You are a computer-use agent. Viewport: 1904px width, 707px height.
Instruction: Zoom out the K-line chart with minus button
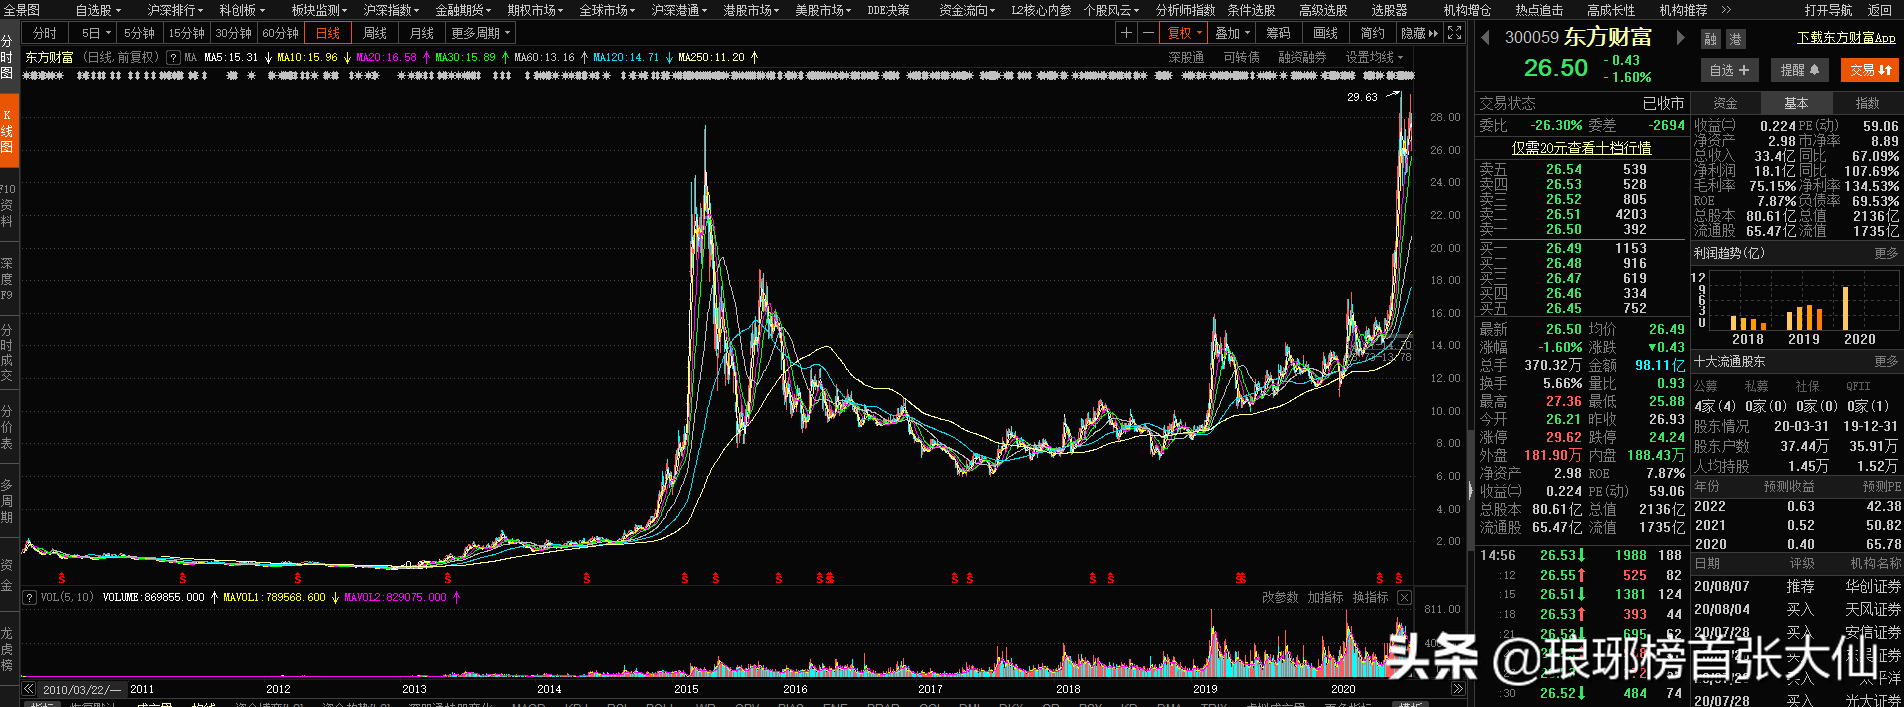pos(1148,33)
